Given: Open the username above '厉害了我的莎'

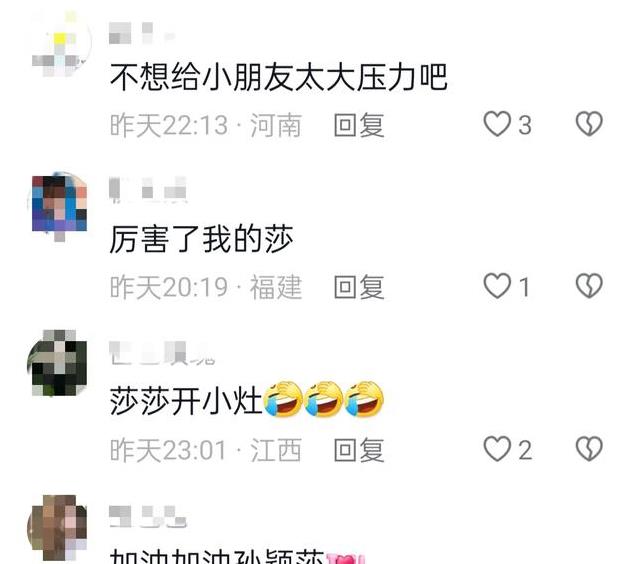Looking at the screenshot, I should (x=148, y=189).
